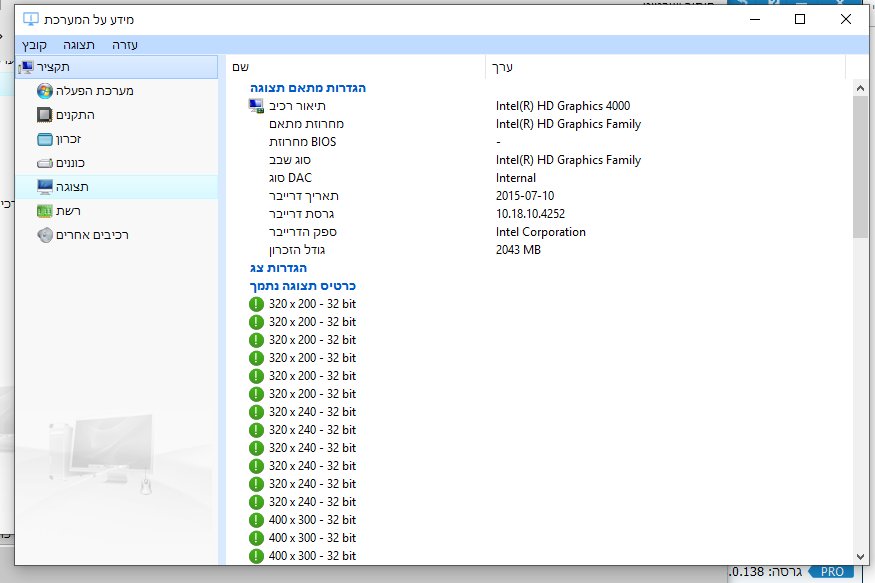Image resolution: width=875 pixels, height=583 pixels.
Task: Select תקציר in the sidebar
Action: point(117,67)
